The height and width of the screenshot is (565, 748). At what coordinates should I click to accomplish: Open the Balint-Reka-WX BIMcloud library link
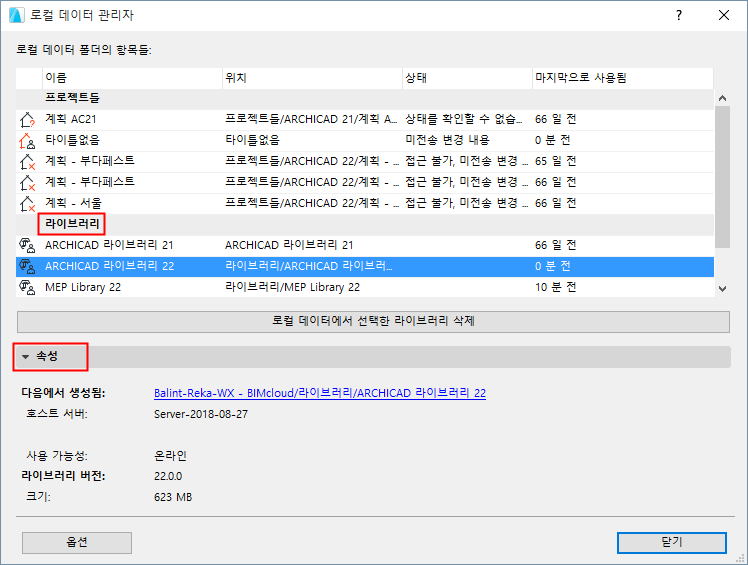[320, 393]
